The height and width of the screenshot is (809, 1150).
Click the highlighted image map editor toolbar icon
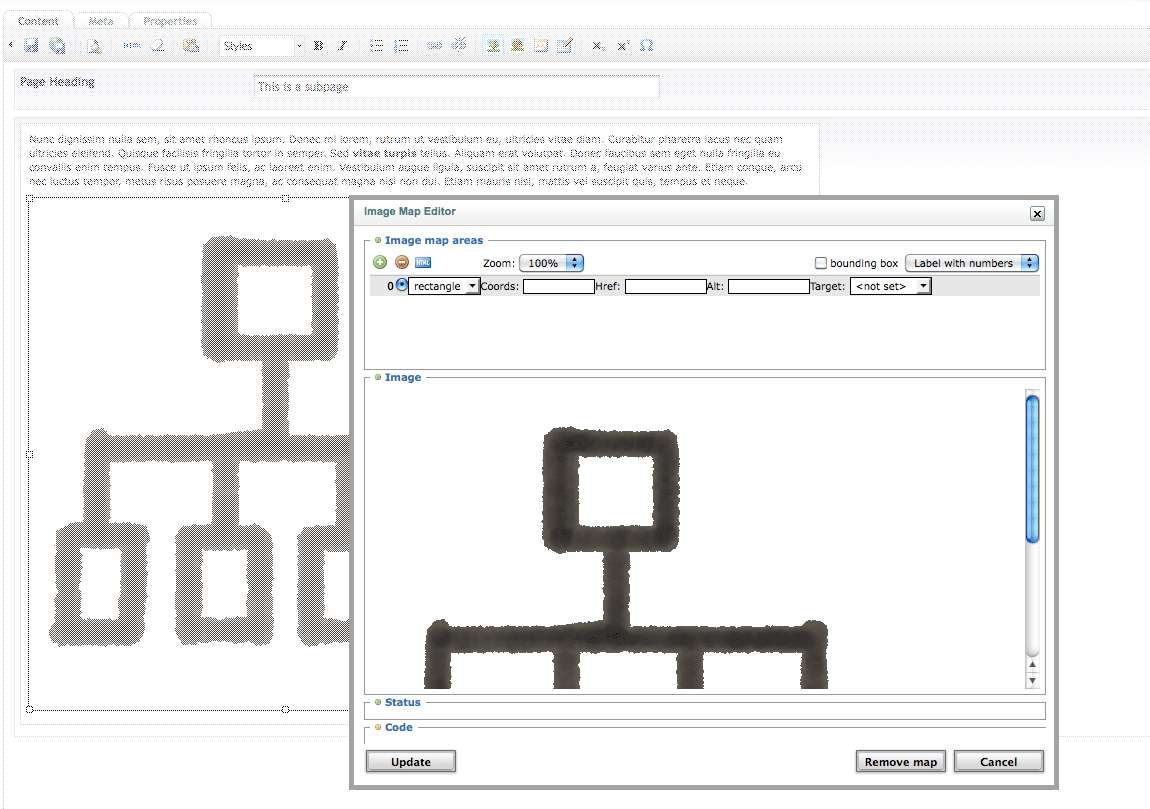tap(493, 45)
